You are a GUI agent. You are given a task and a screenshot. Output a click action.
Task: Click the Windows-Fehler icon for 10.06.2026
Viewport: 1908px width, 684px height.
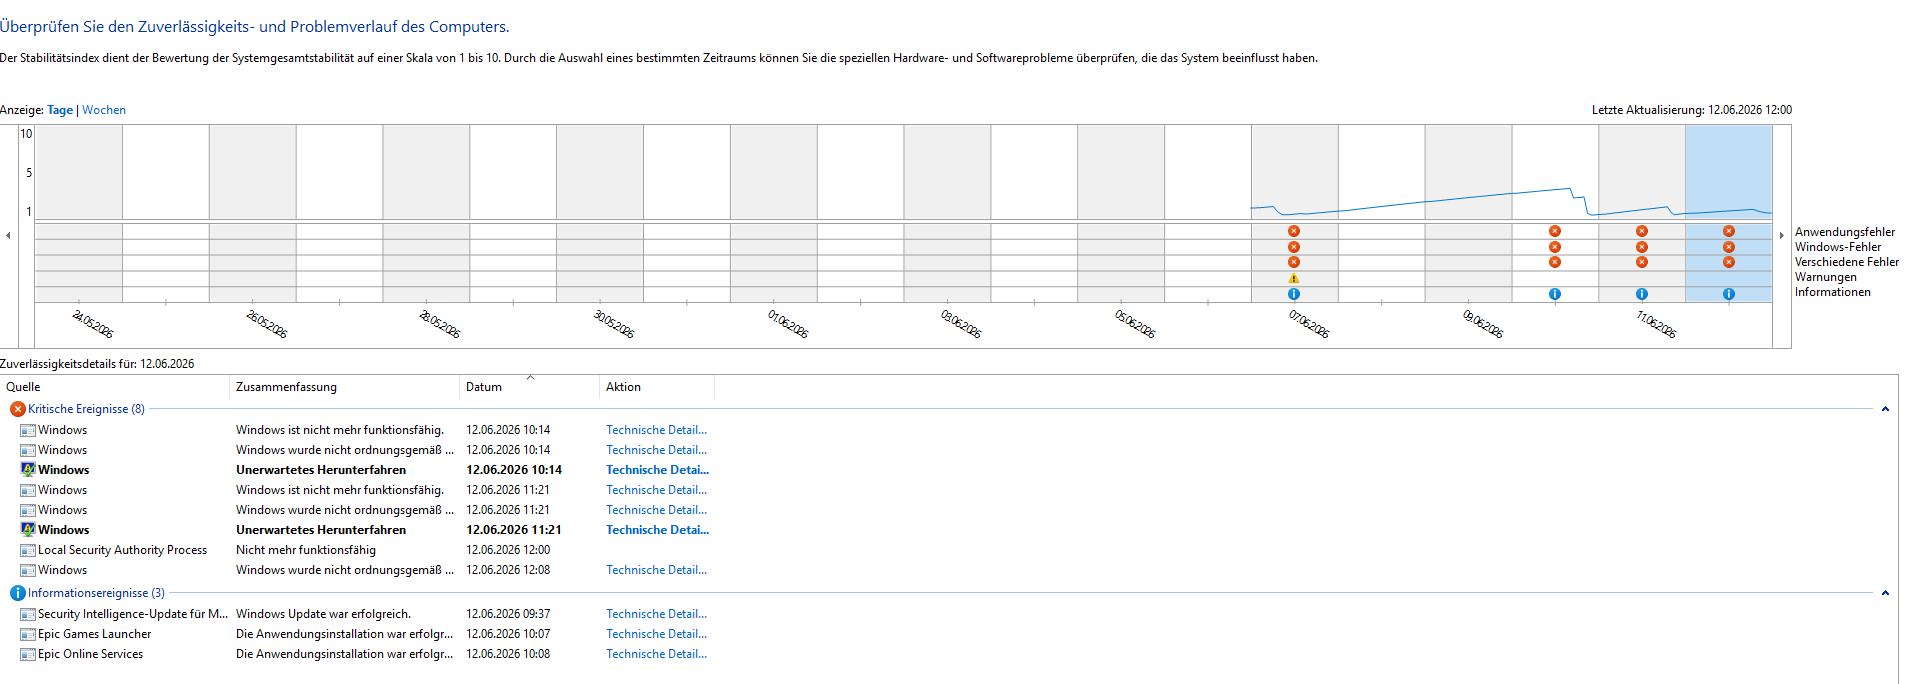(1554, 247)
